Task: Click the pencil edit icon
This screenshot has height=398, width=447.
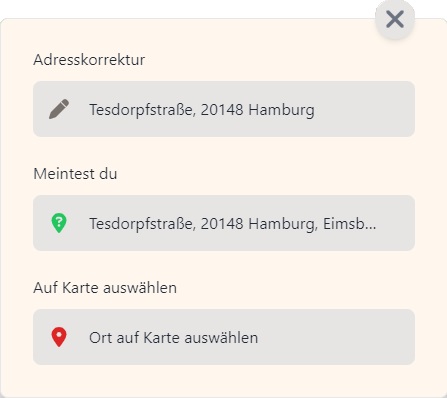Action: [x=59, y=109]
